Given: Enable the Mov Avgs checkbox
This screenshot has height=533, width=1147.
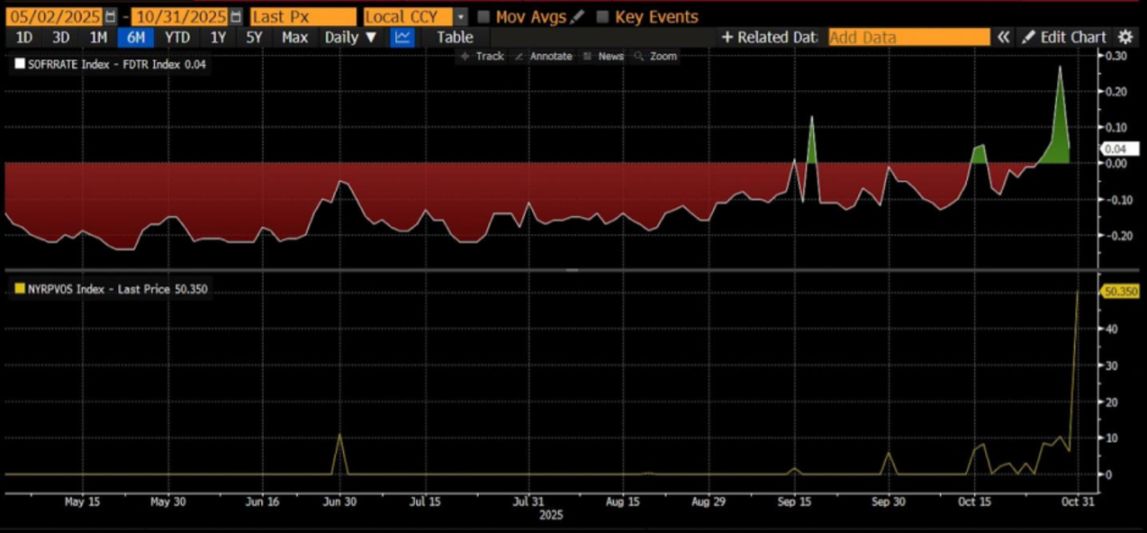Looking at the screenshot, I should pyautogui.click(x=484, y=17).
